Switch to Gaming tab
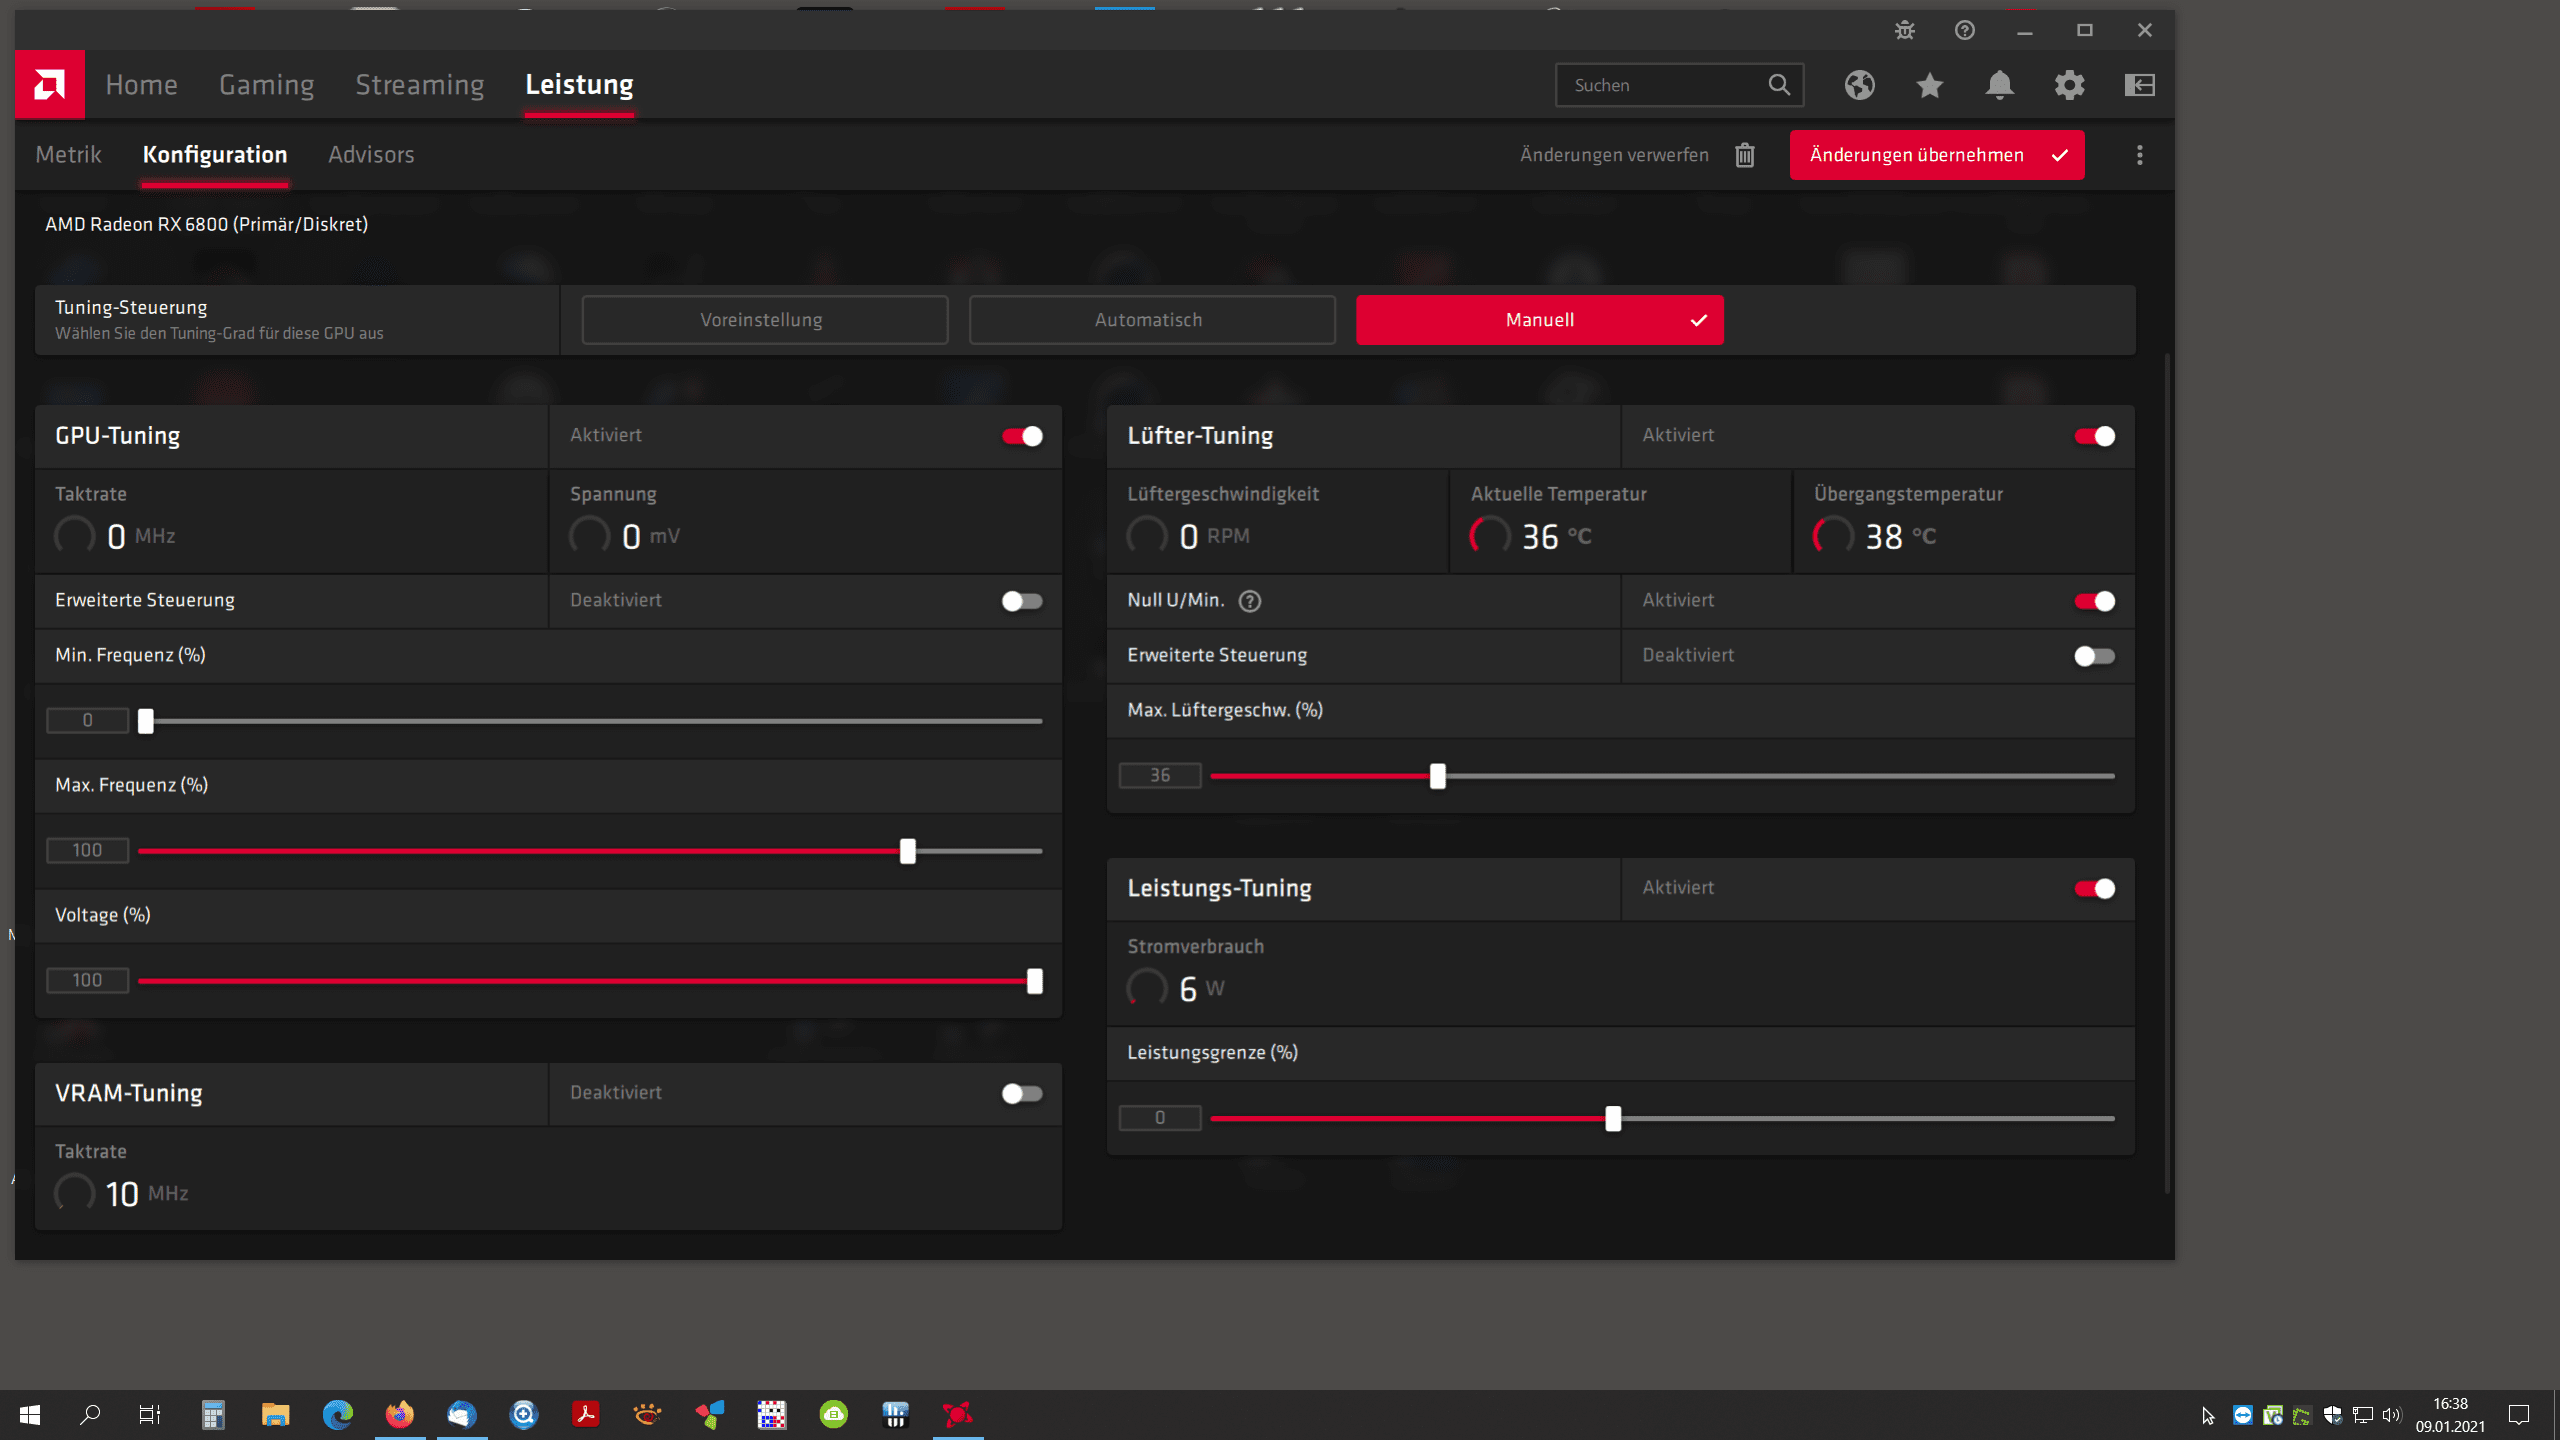This screenshot has height=1440, width=2560. (267, 85)
